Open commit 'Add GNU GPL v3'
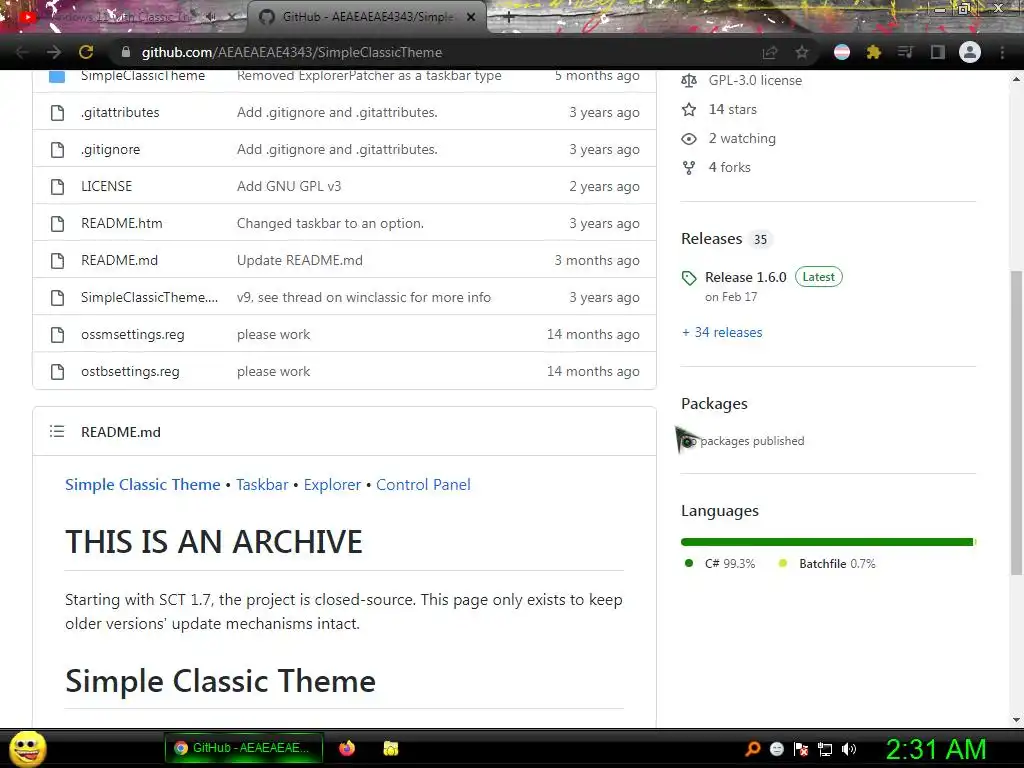 pos(289,186)
